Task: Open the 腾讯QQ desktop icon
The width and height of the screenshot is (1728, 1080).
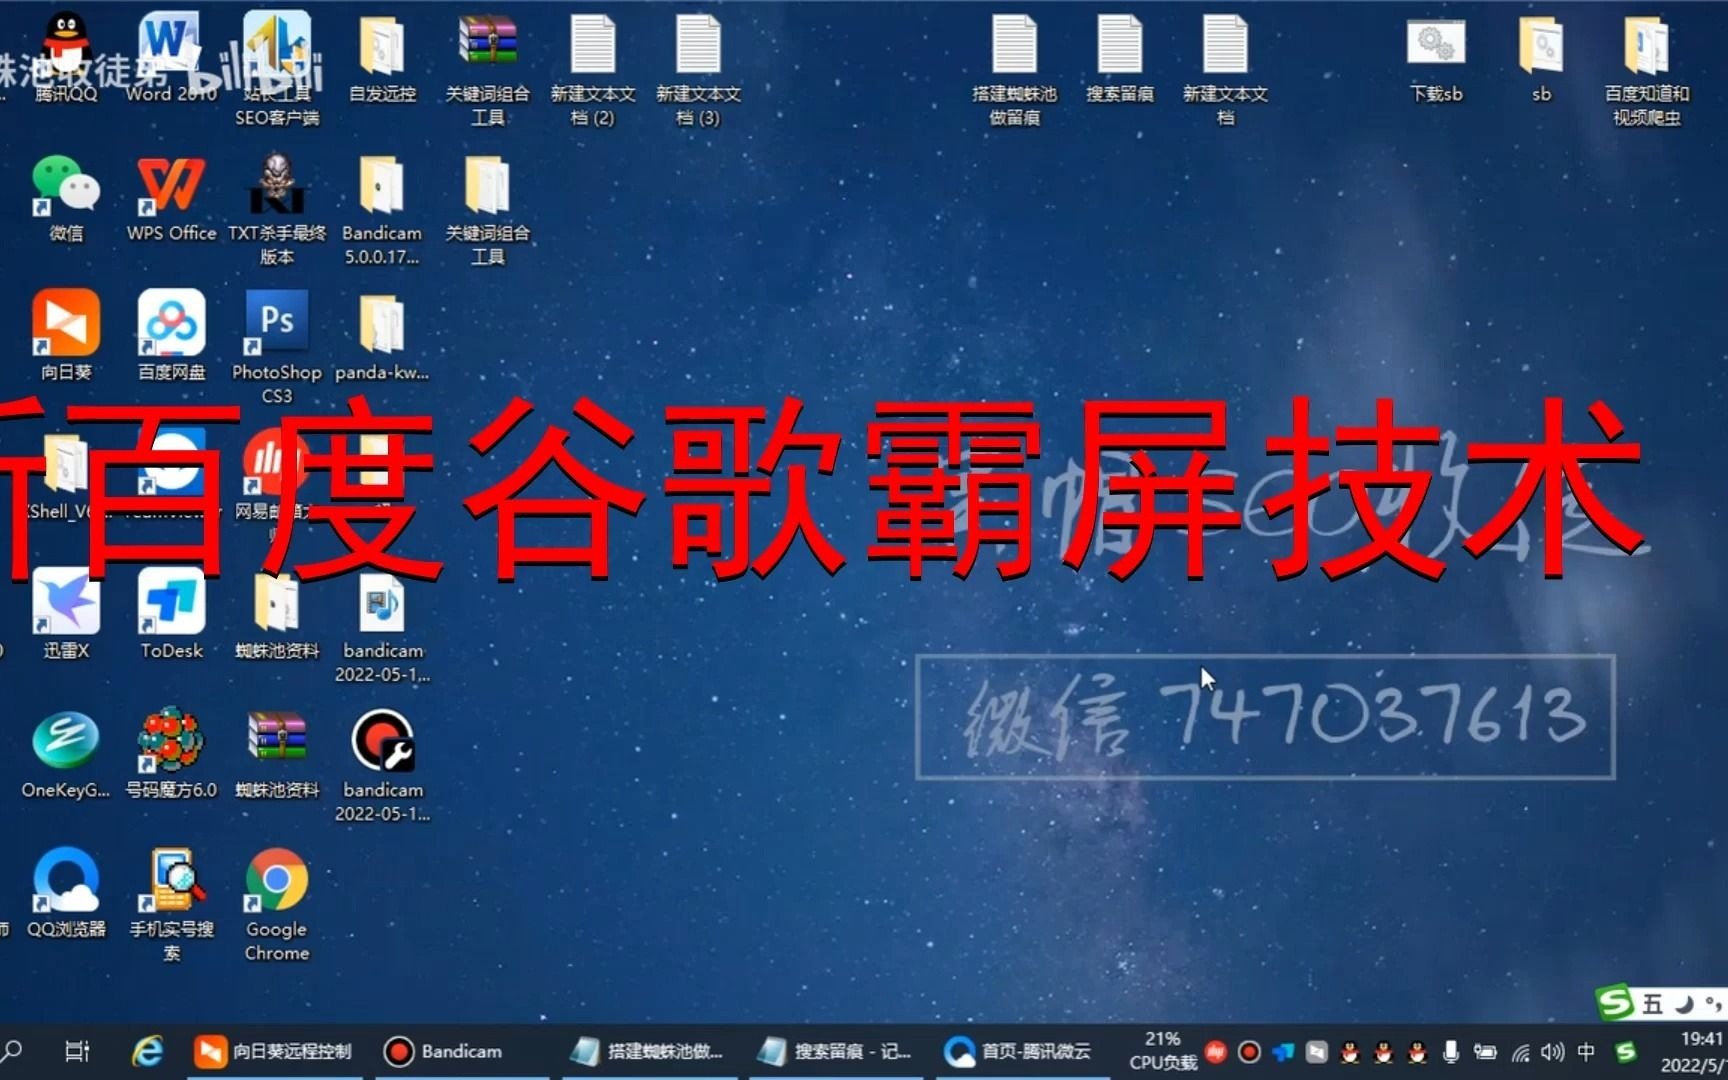Action: pos(66,57)
